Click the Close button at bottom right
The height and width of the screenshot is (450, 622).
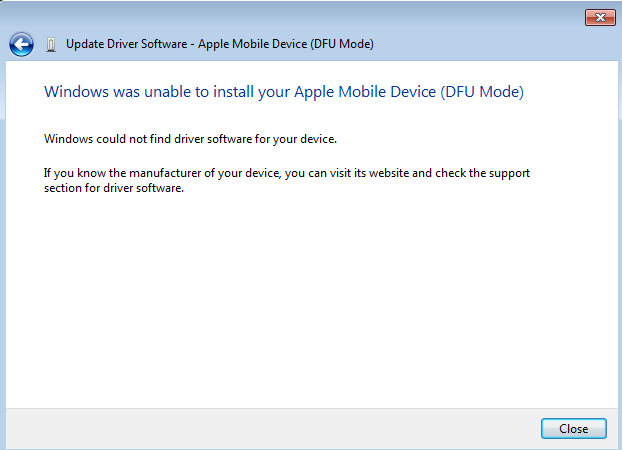[x=574, y=429]
